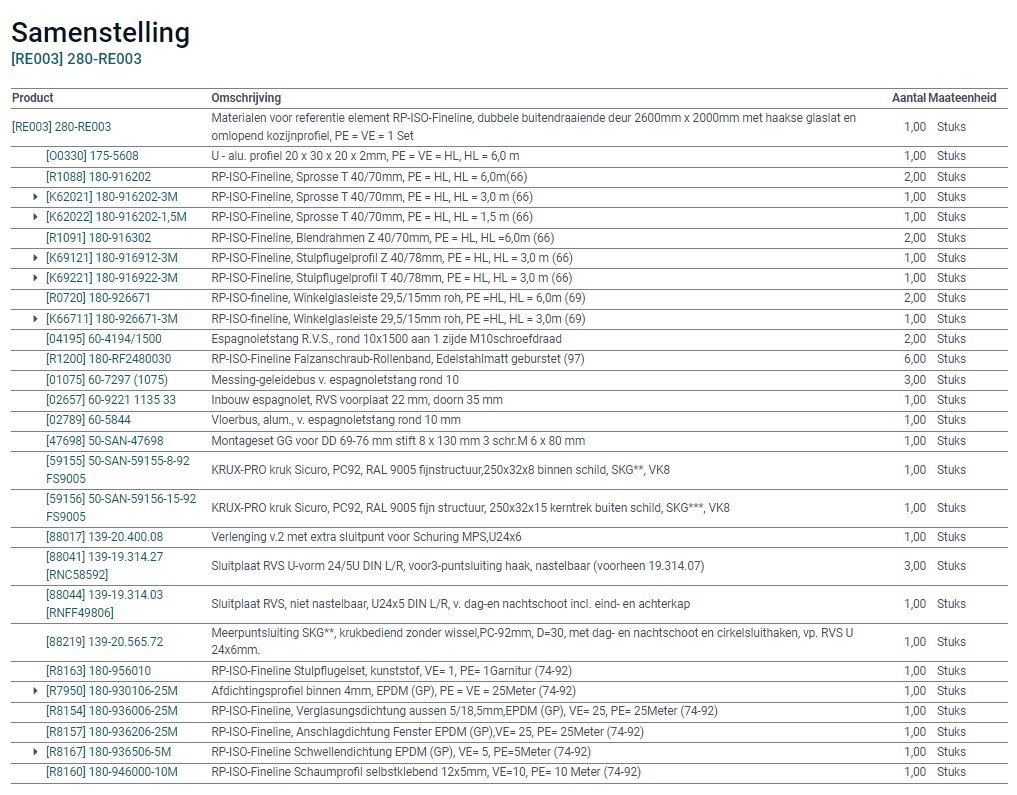The image size is (1017, 795).
Task: Select product [R1200] 180-RF2480030
Action: point(109,359)
